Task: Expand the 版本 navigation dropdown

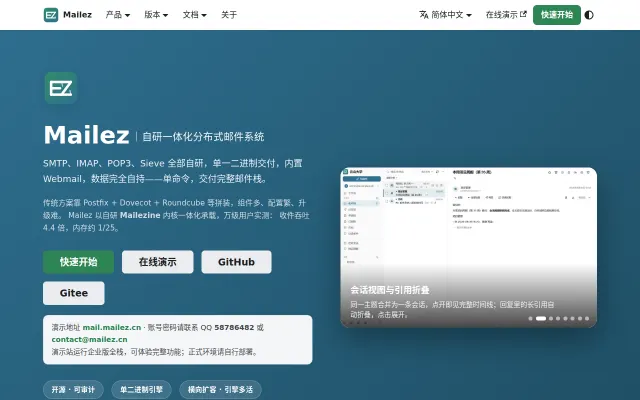Action: (156, 15)
